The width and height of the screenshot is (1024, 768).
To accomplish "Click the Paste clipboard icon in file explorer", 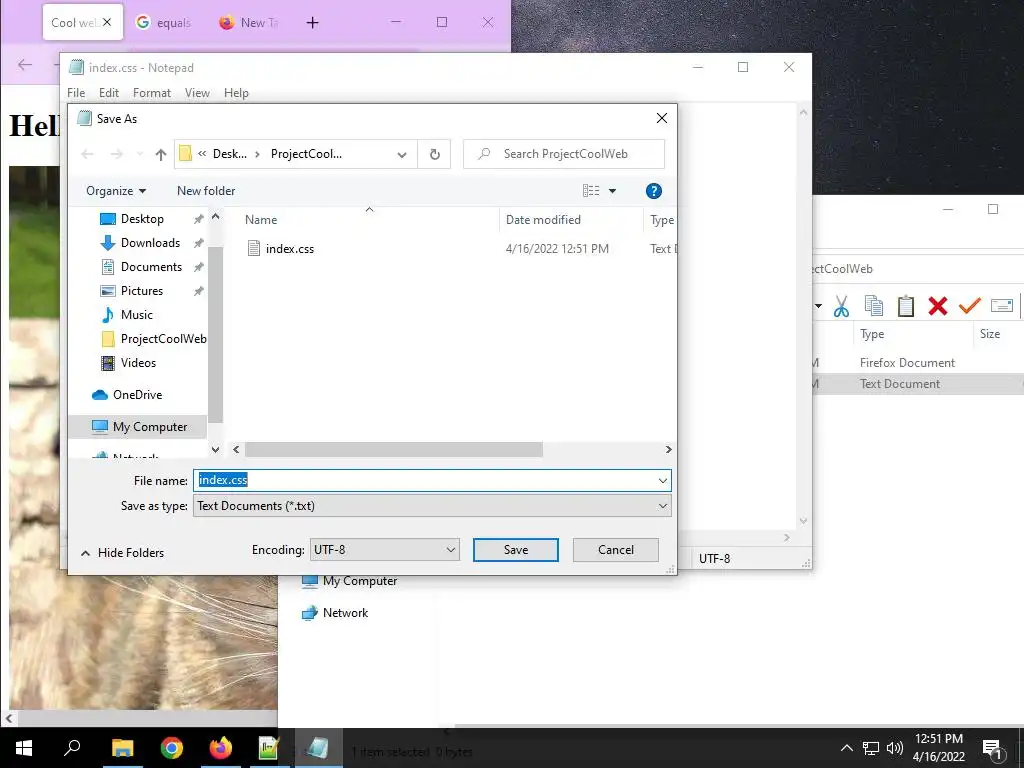I will [905, 306].
